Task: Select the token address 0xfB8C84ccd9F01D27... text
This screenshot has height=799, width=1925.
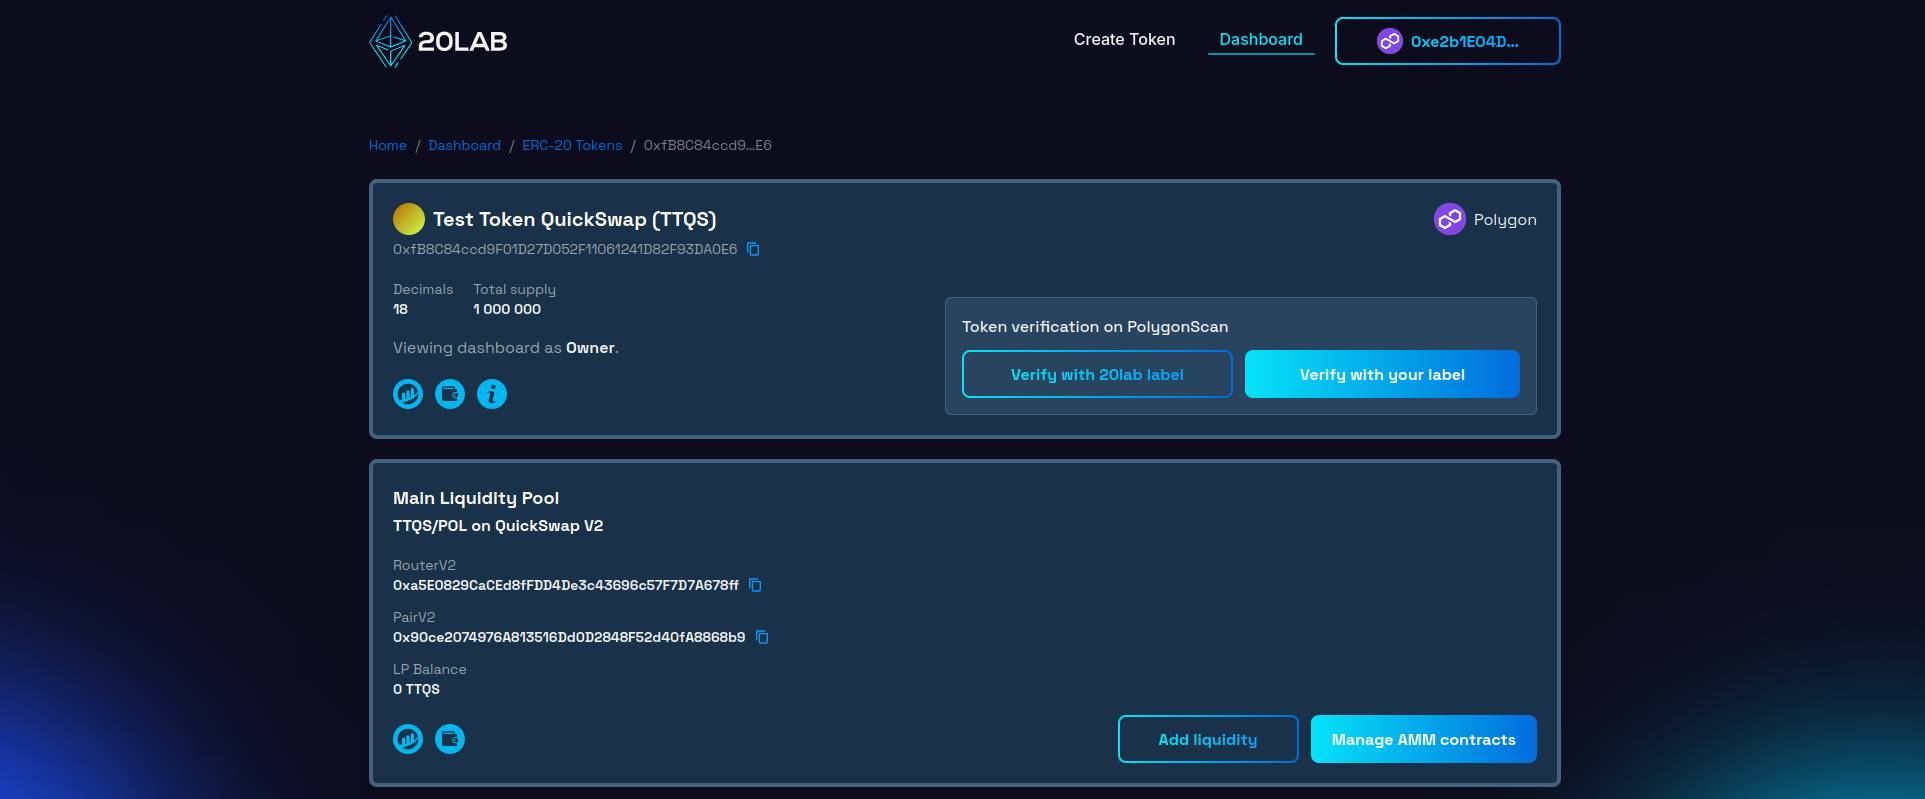Action: point(565,249)
